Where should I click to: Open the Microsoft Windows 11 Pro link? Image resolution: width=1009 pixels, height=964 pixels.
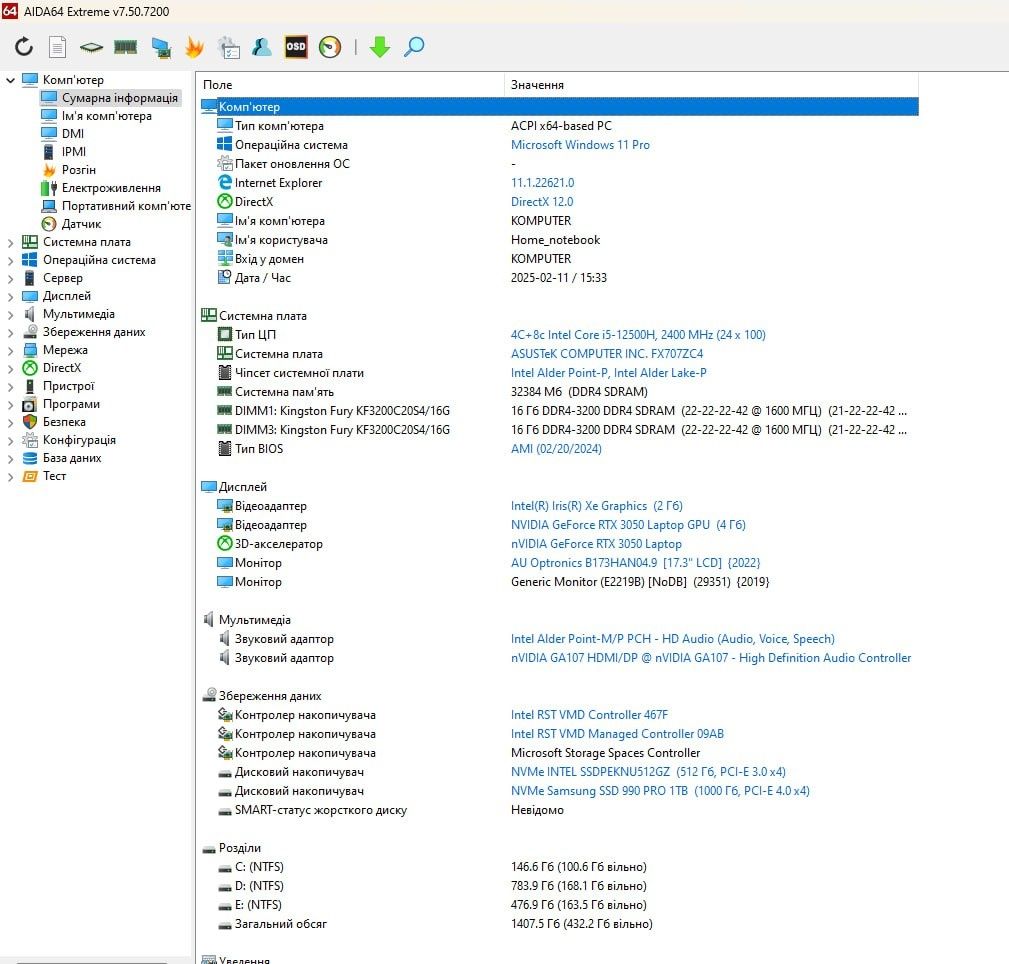pos(580,145)
